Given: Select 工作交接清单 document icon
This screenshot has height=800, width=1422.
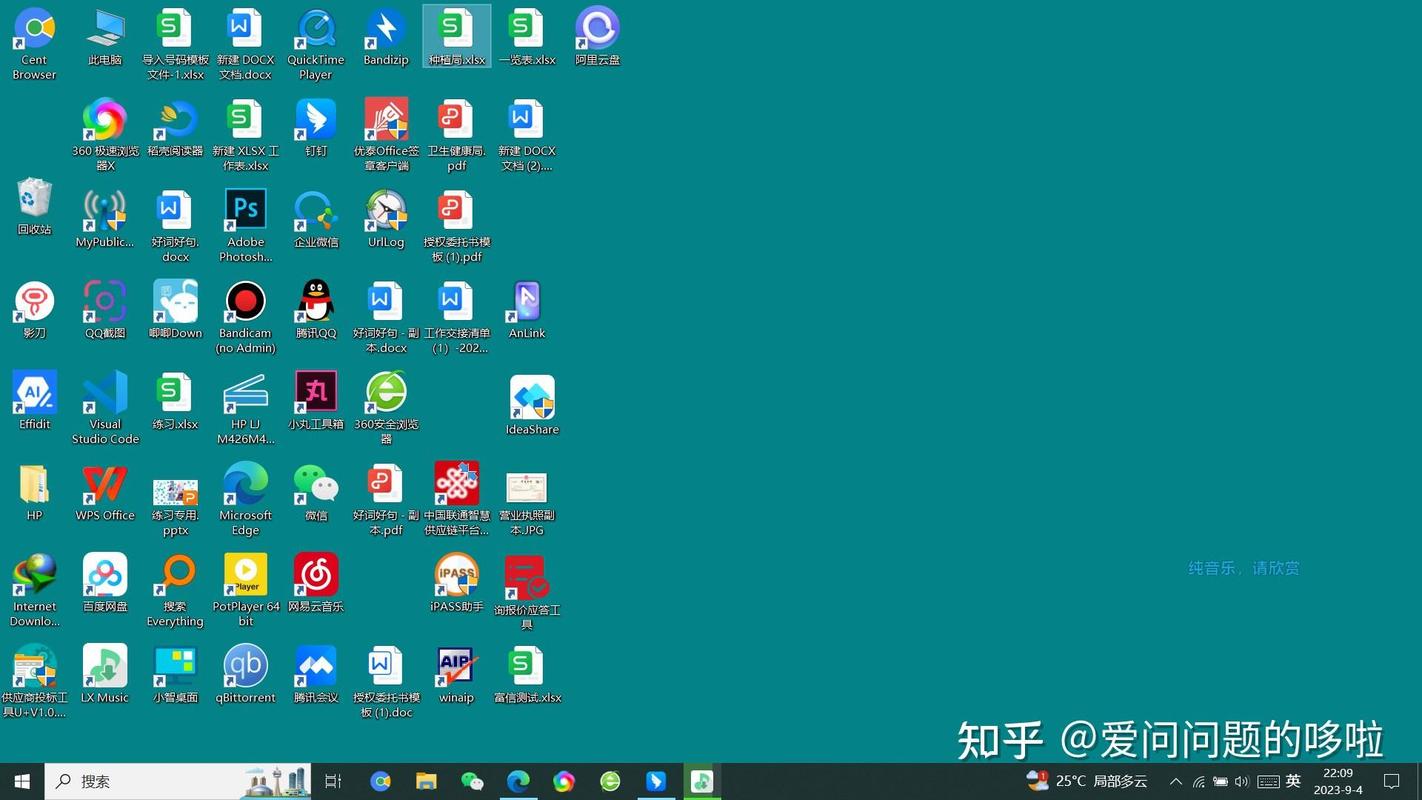Looking at the screenshot, I should click(457, 302).
